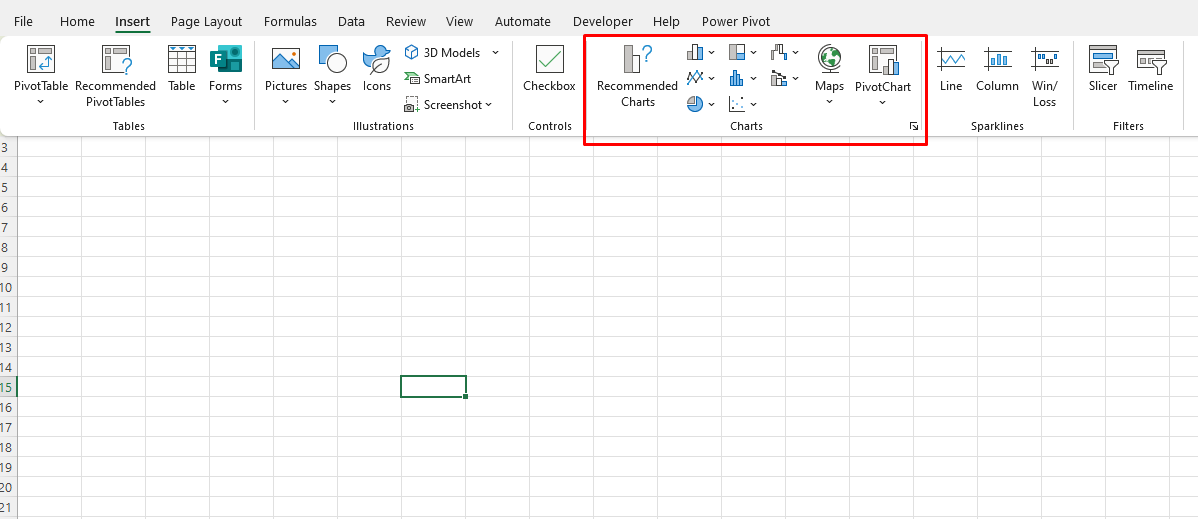Open Recommended PivotTables
Viewport: 1198px width, 519px height.
point(115,76)
